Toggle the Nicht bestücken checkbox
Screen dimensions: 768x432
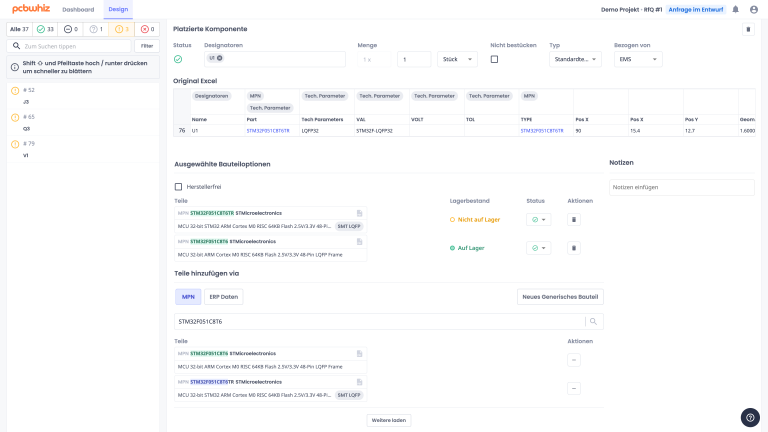(x=494, y=60)
